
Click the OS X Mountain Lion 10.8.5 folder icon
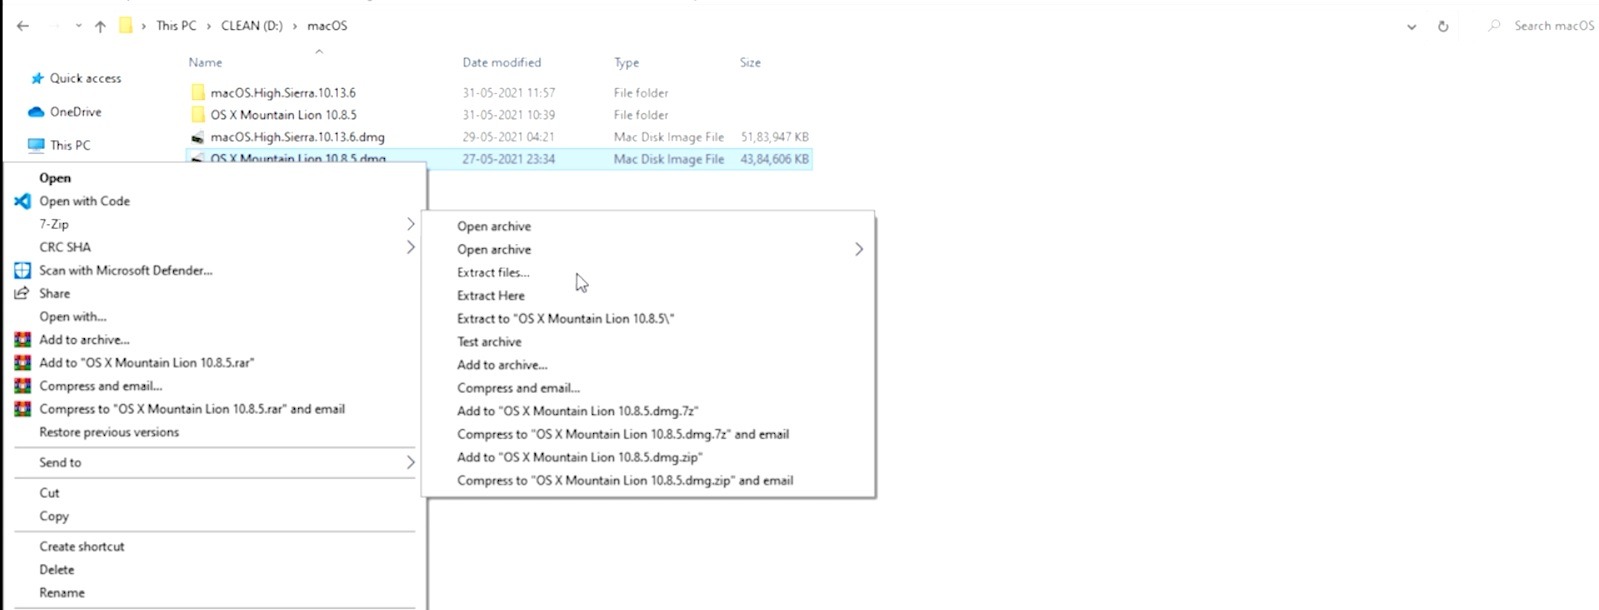(x=198, y=115)
